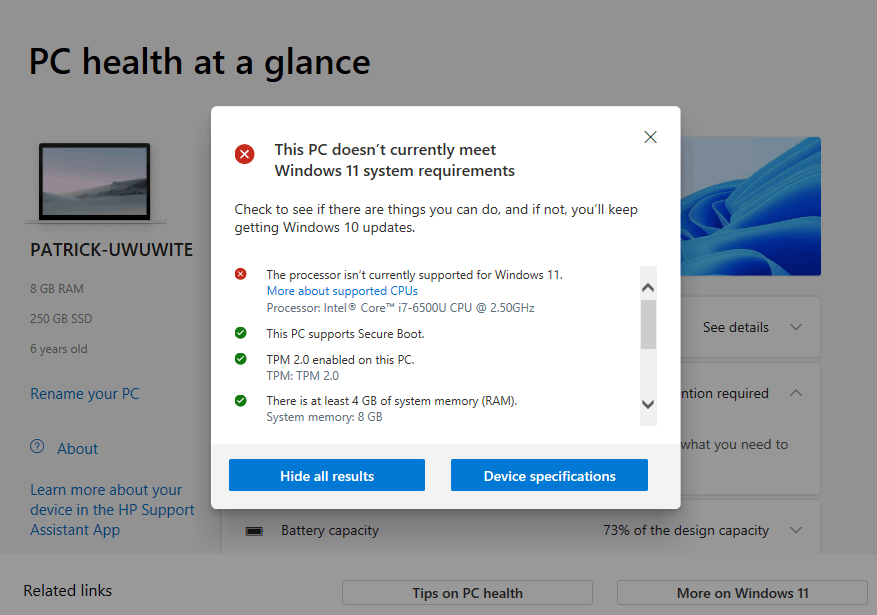The height and width of the screenshot is (615, 877).
Task: Open Device specifications
Action: [549, 476]
